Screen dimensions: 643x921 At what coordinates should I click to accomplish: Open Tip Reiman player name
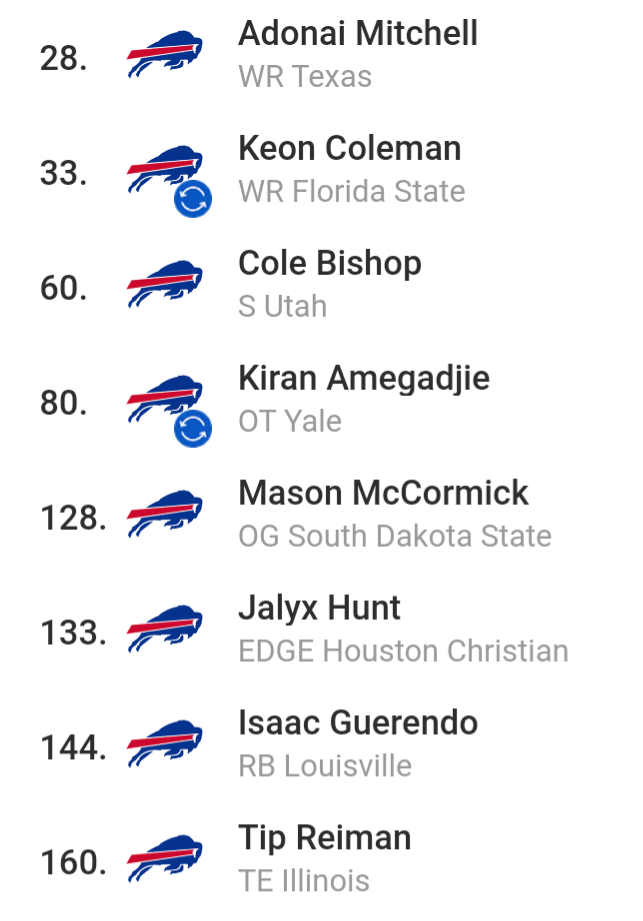coord(324,838)
